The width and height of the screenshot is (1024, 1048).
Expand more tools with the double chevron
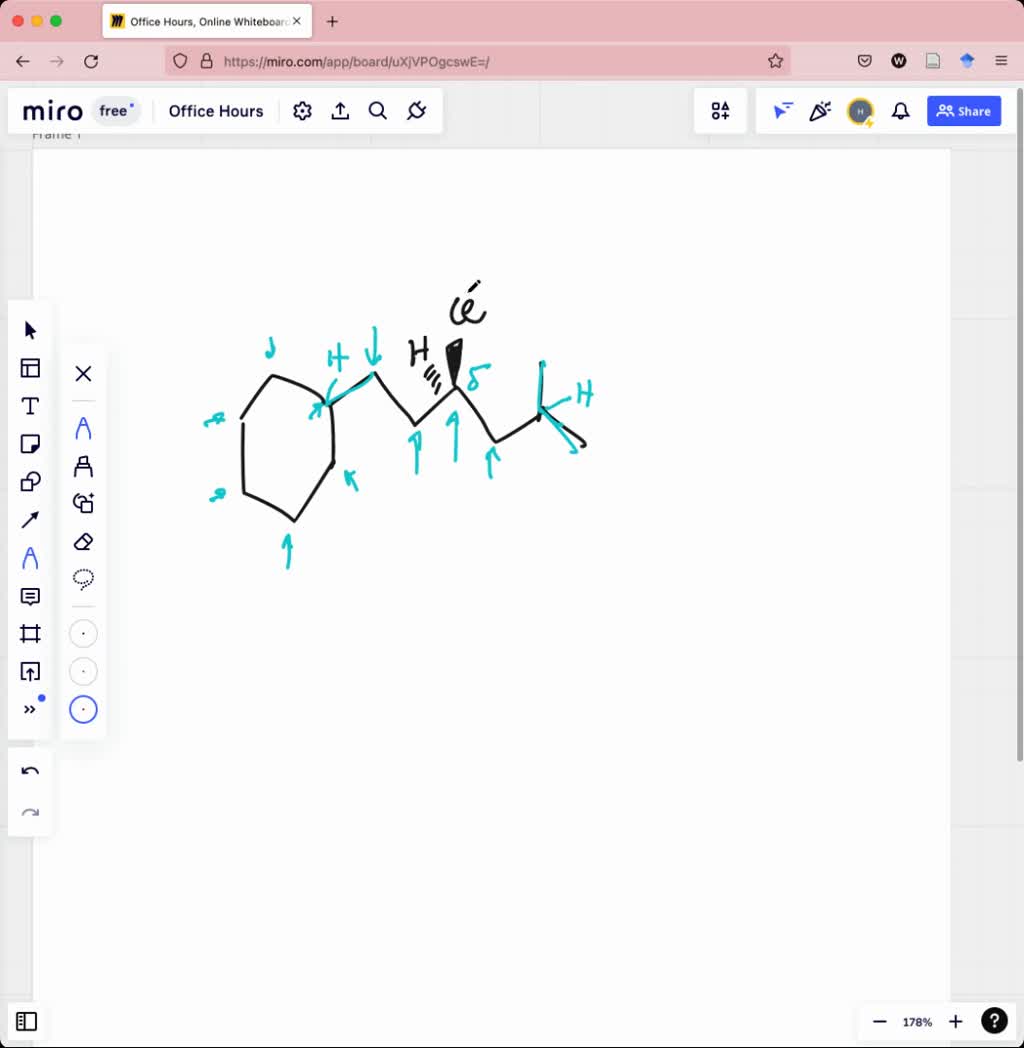click(x=30, y=709)
